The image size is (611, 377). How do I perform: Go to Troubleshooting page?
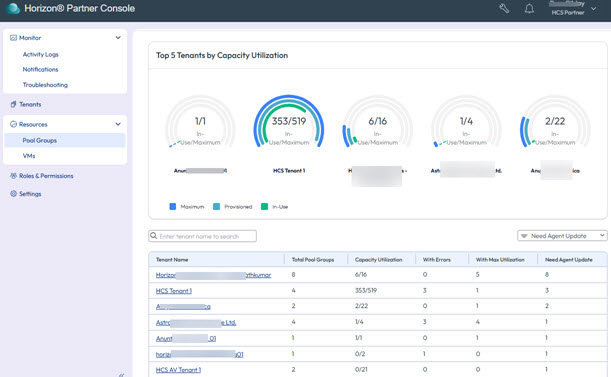pyautogui.click(x=45, y=85)
